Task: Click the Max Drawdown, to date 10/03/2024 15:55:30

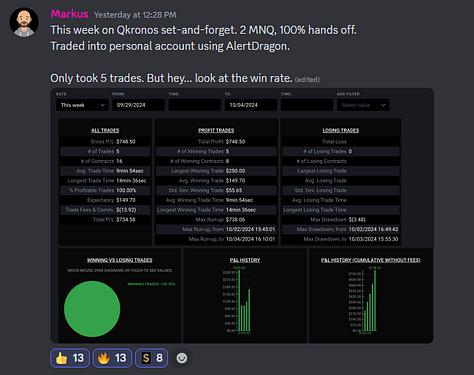Action: click(373, 239)
